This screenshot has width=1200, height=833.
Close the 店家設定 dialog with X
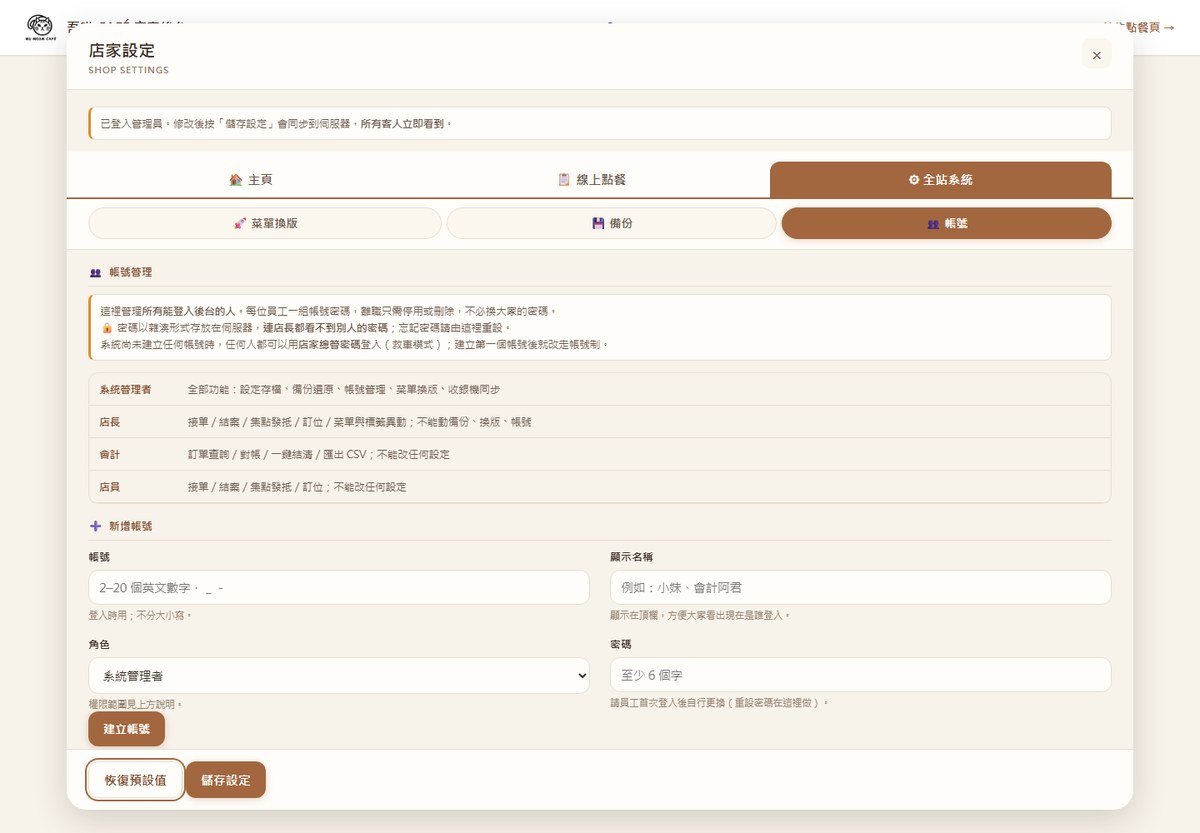point(1096,55)
